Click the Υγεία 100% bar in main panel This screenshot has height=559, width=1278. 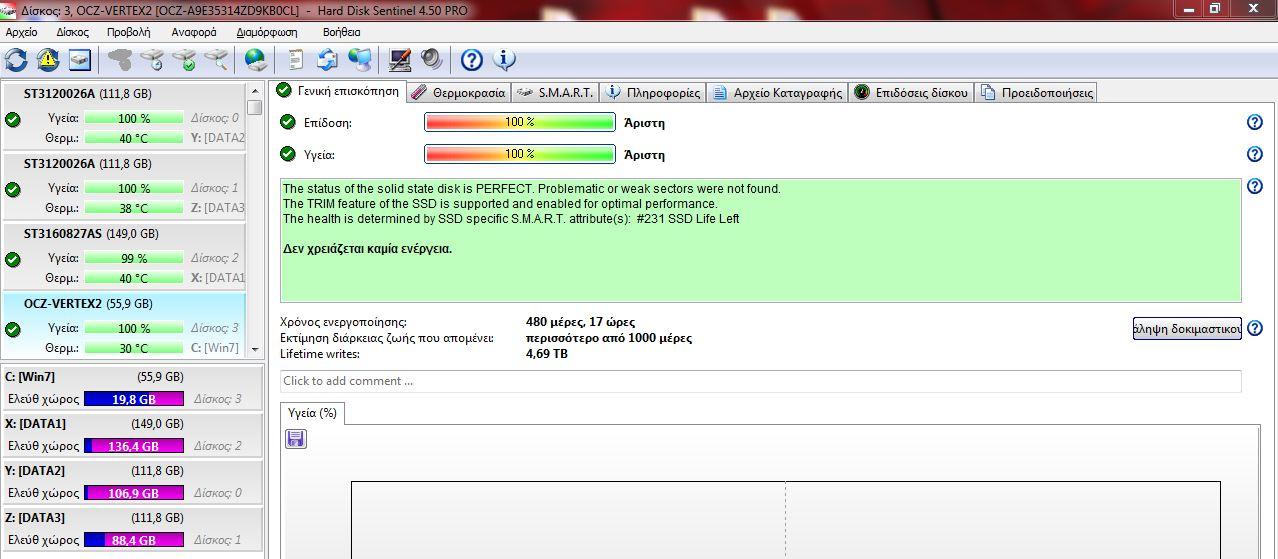[520, 154]
